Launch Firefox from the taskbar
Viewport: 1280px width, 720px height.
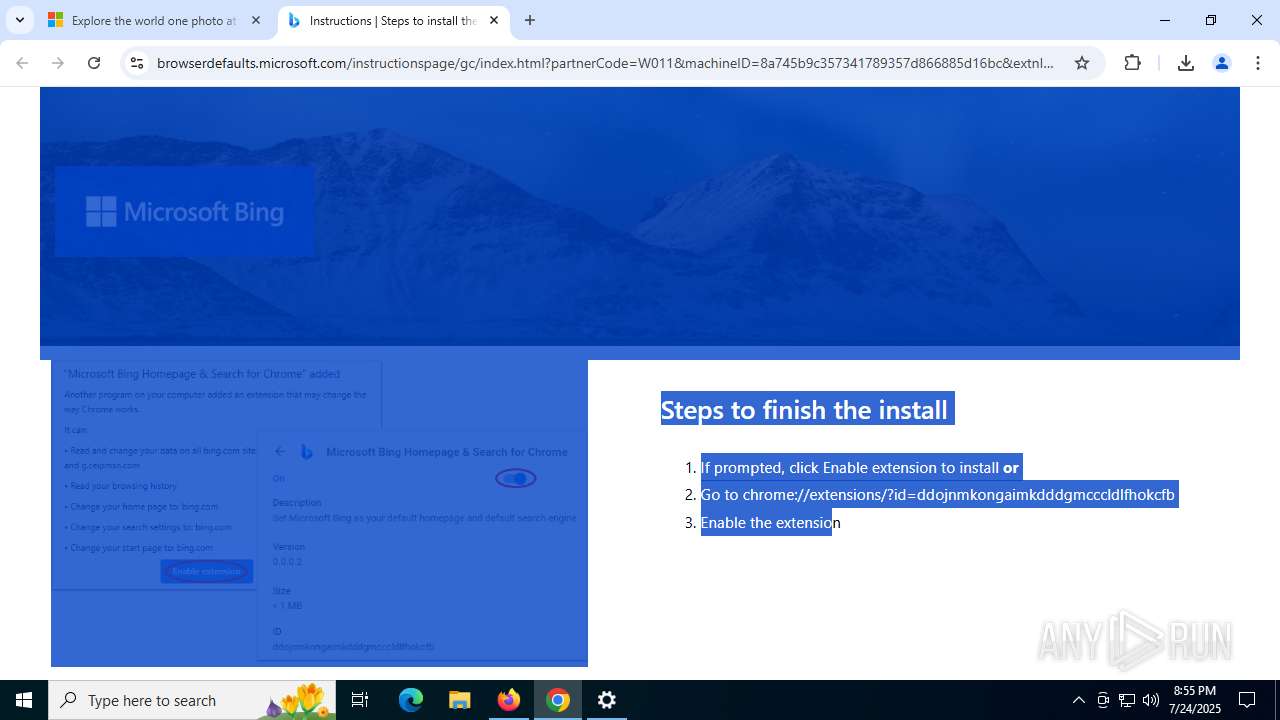509,700
